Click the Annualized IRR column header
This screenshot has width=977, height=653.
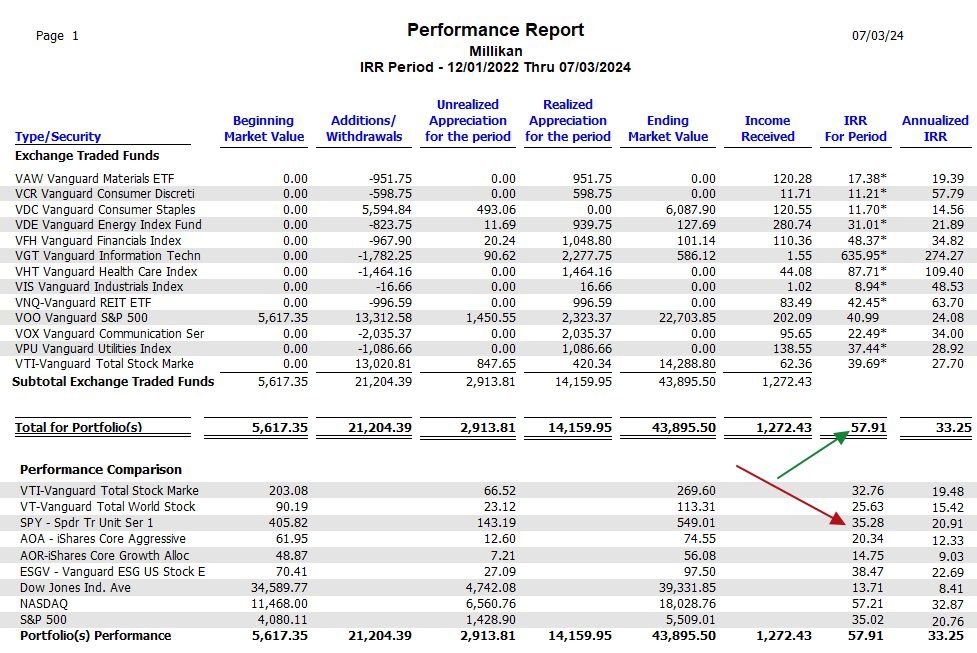click(935, 128)
